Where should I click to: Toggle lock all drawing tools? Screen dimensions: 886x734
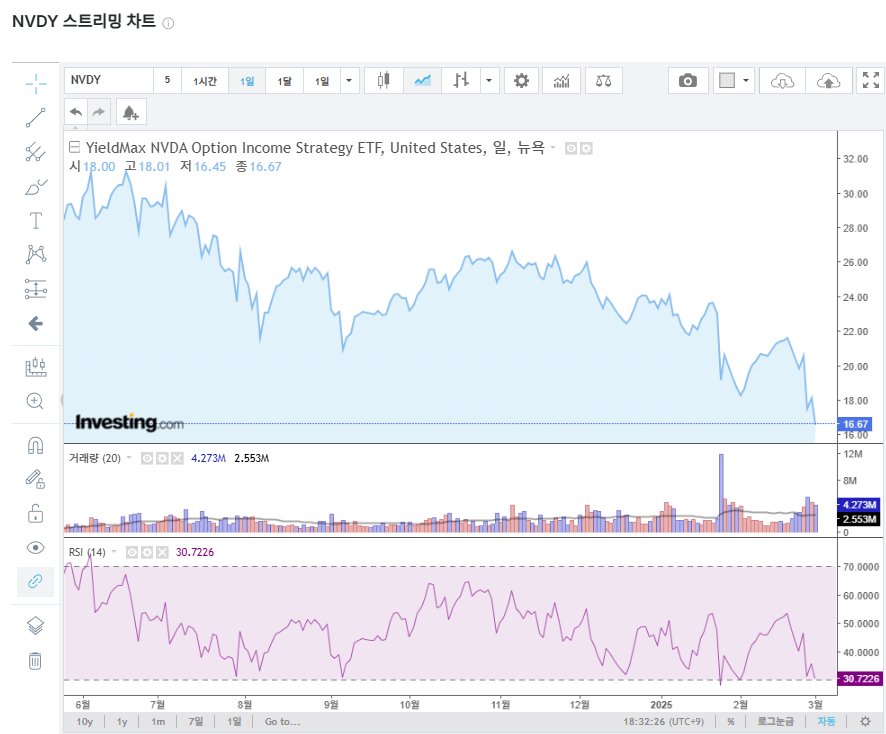(36, 513)
